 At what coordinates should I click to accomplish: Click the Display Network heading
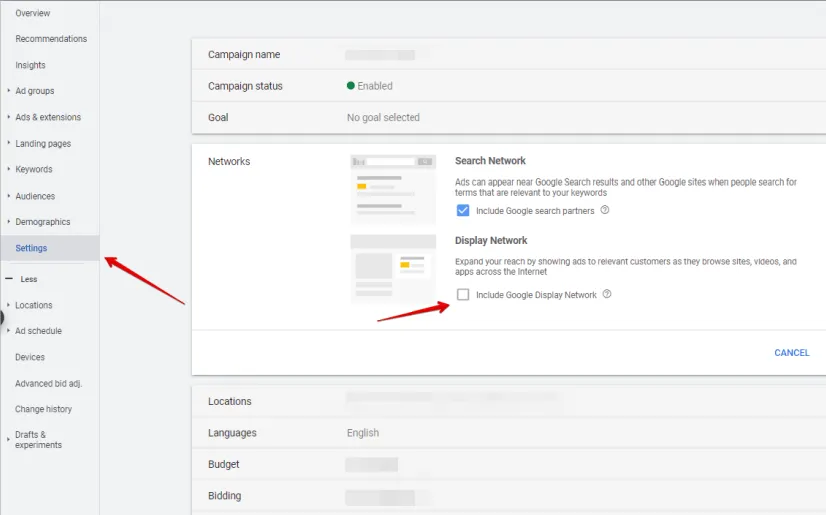[491, 240]
